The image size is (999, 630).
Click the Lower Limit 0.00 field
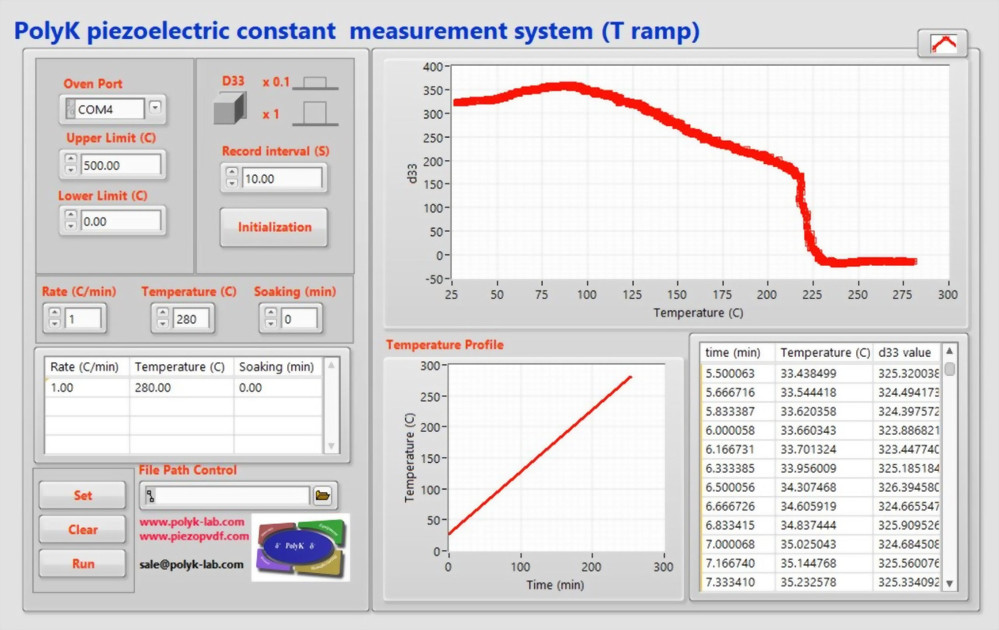(120, 221)
